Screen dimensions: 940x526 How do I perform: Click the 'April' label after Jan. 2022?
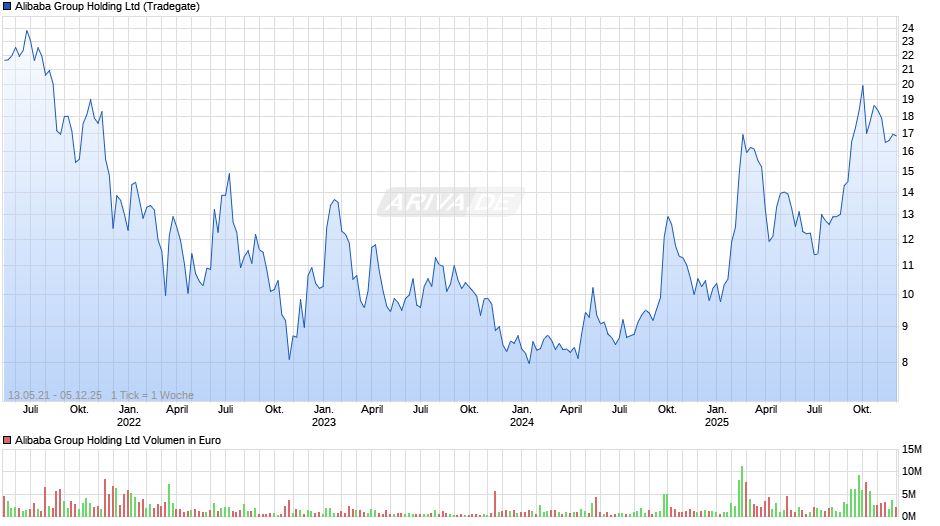tap(177, 410)
